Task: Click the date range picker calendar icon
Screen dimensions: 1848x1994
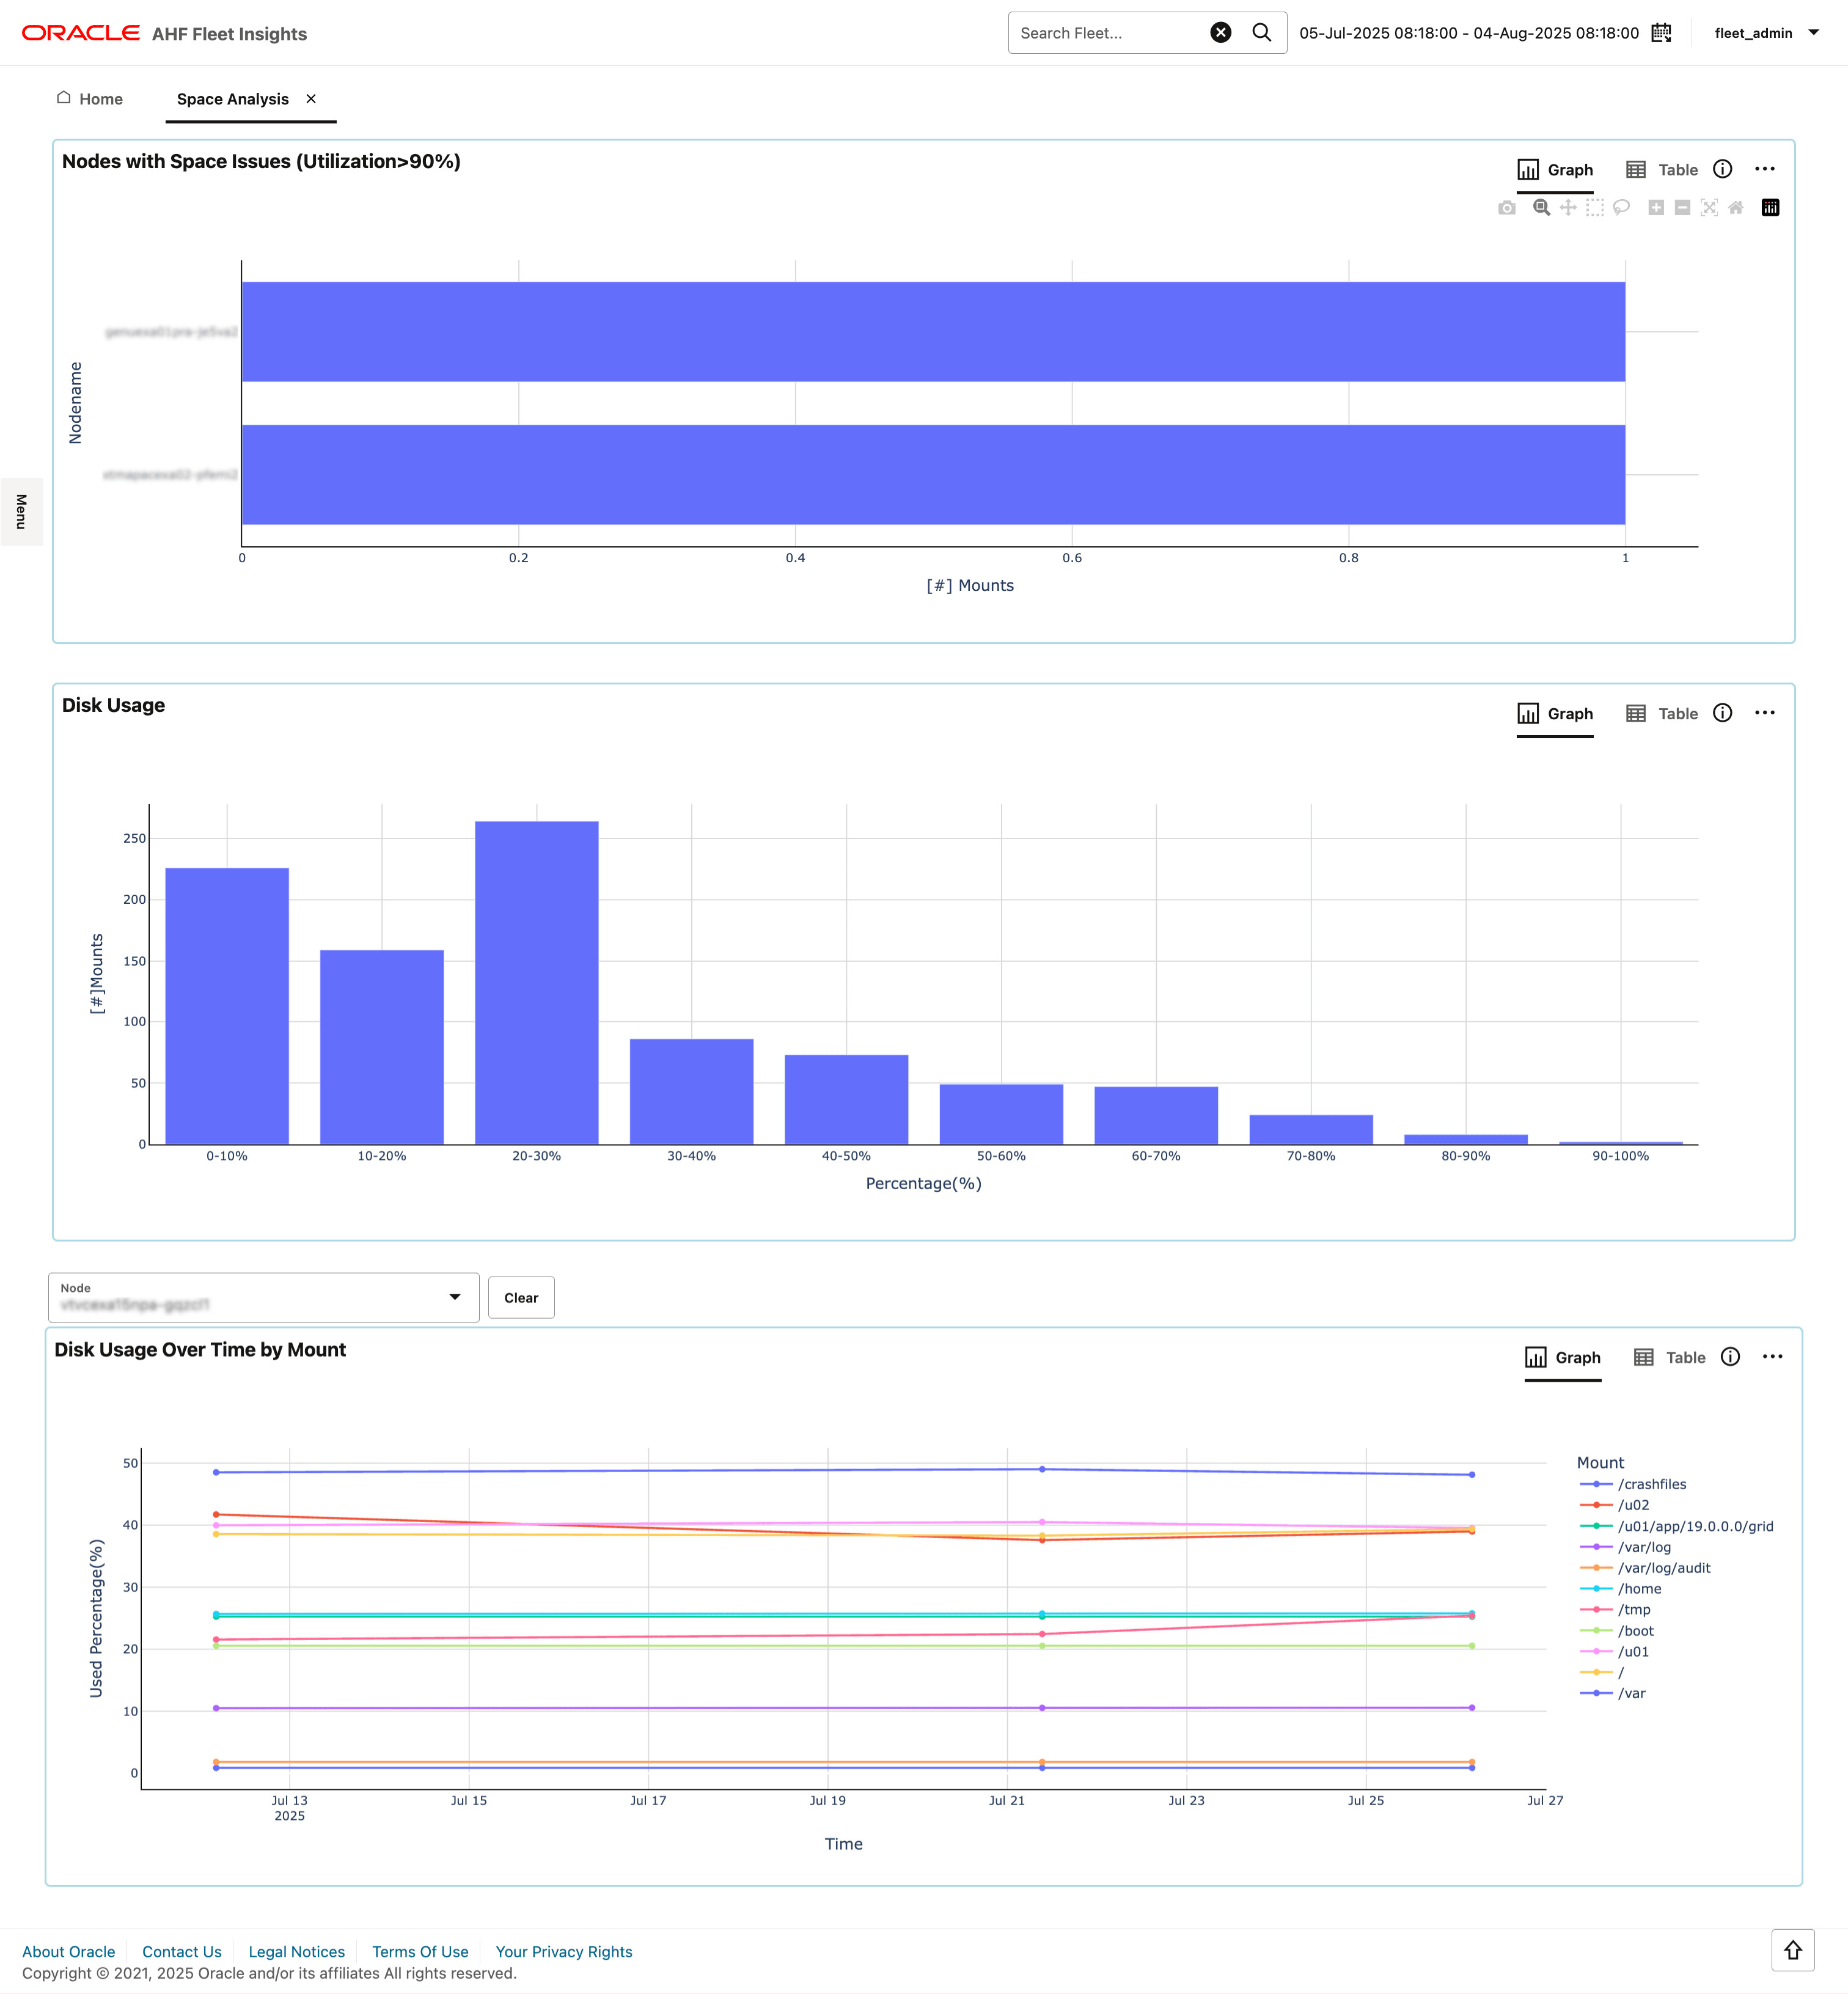Action: 1661,32
